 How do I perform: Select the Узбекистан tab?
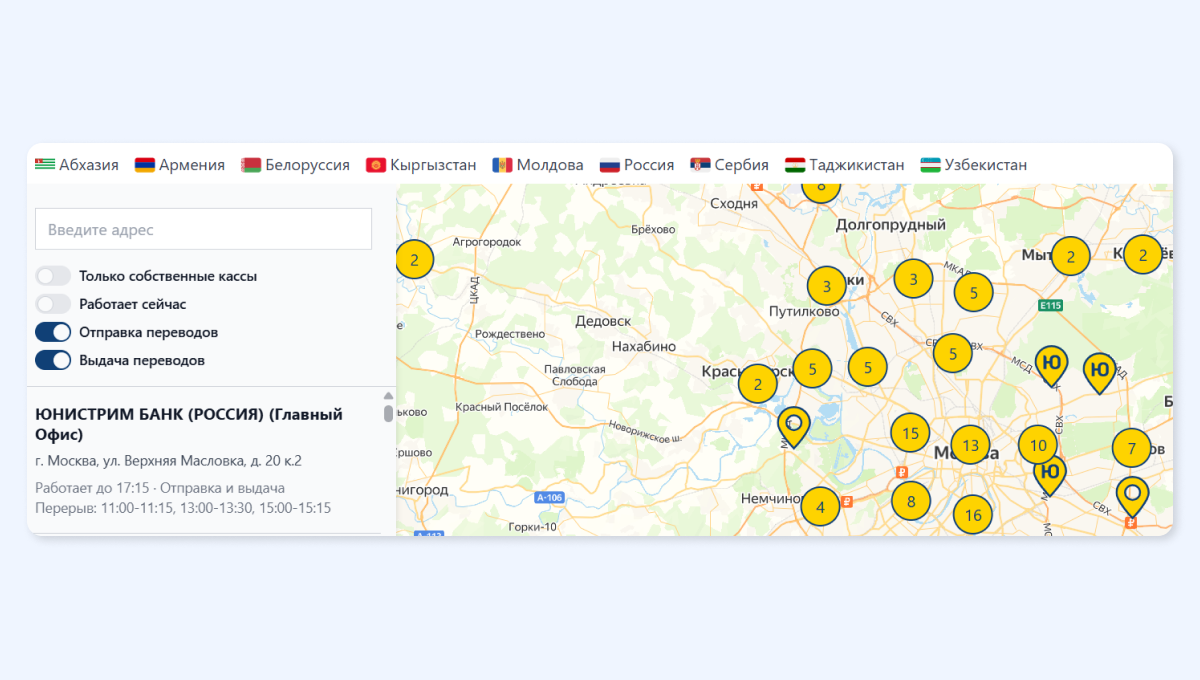tap(974, 165)
